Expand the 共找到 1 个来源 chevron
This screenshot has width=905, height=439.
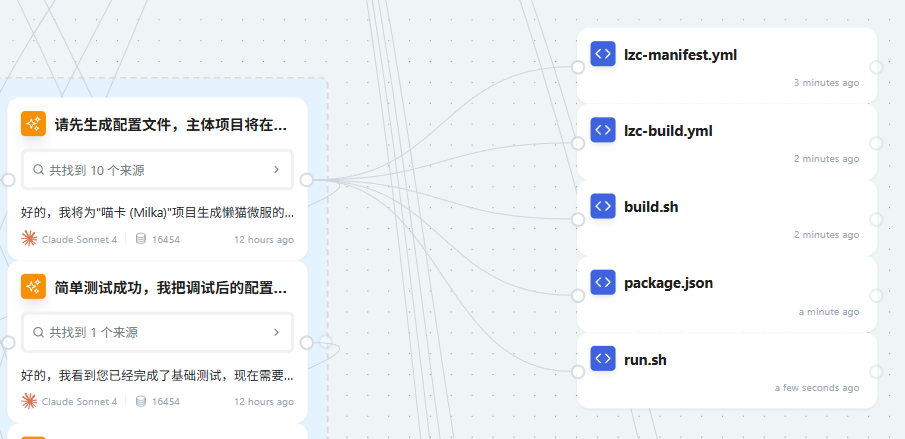tap(276, 332)
